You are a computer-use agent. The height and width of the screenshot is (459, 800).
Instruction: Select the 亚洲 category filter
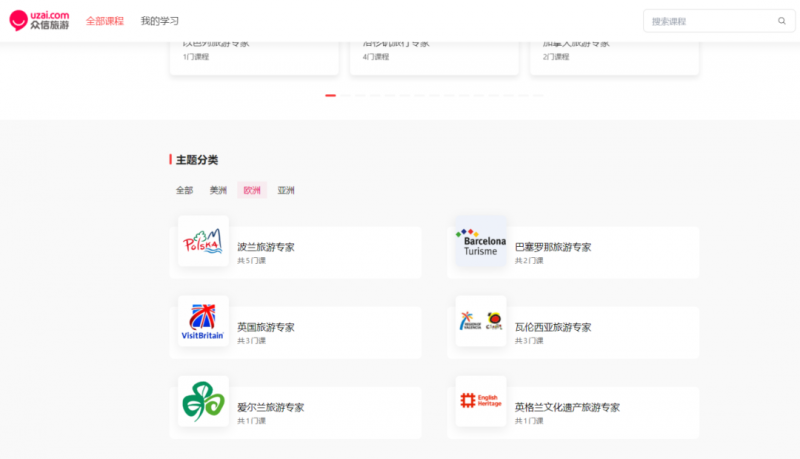[x=286, y=190]
